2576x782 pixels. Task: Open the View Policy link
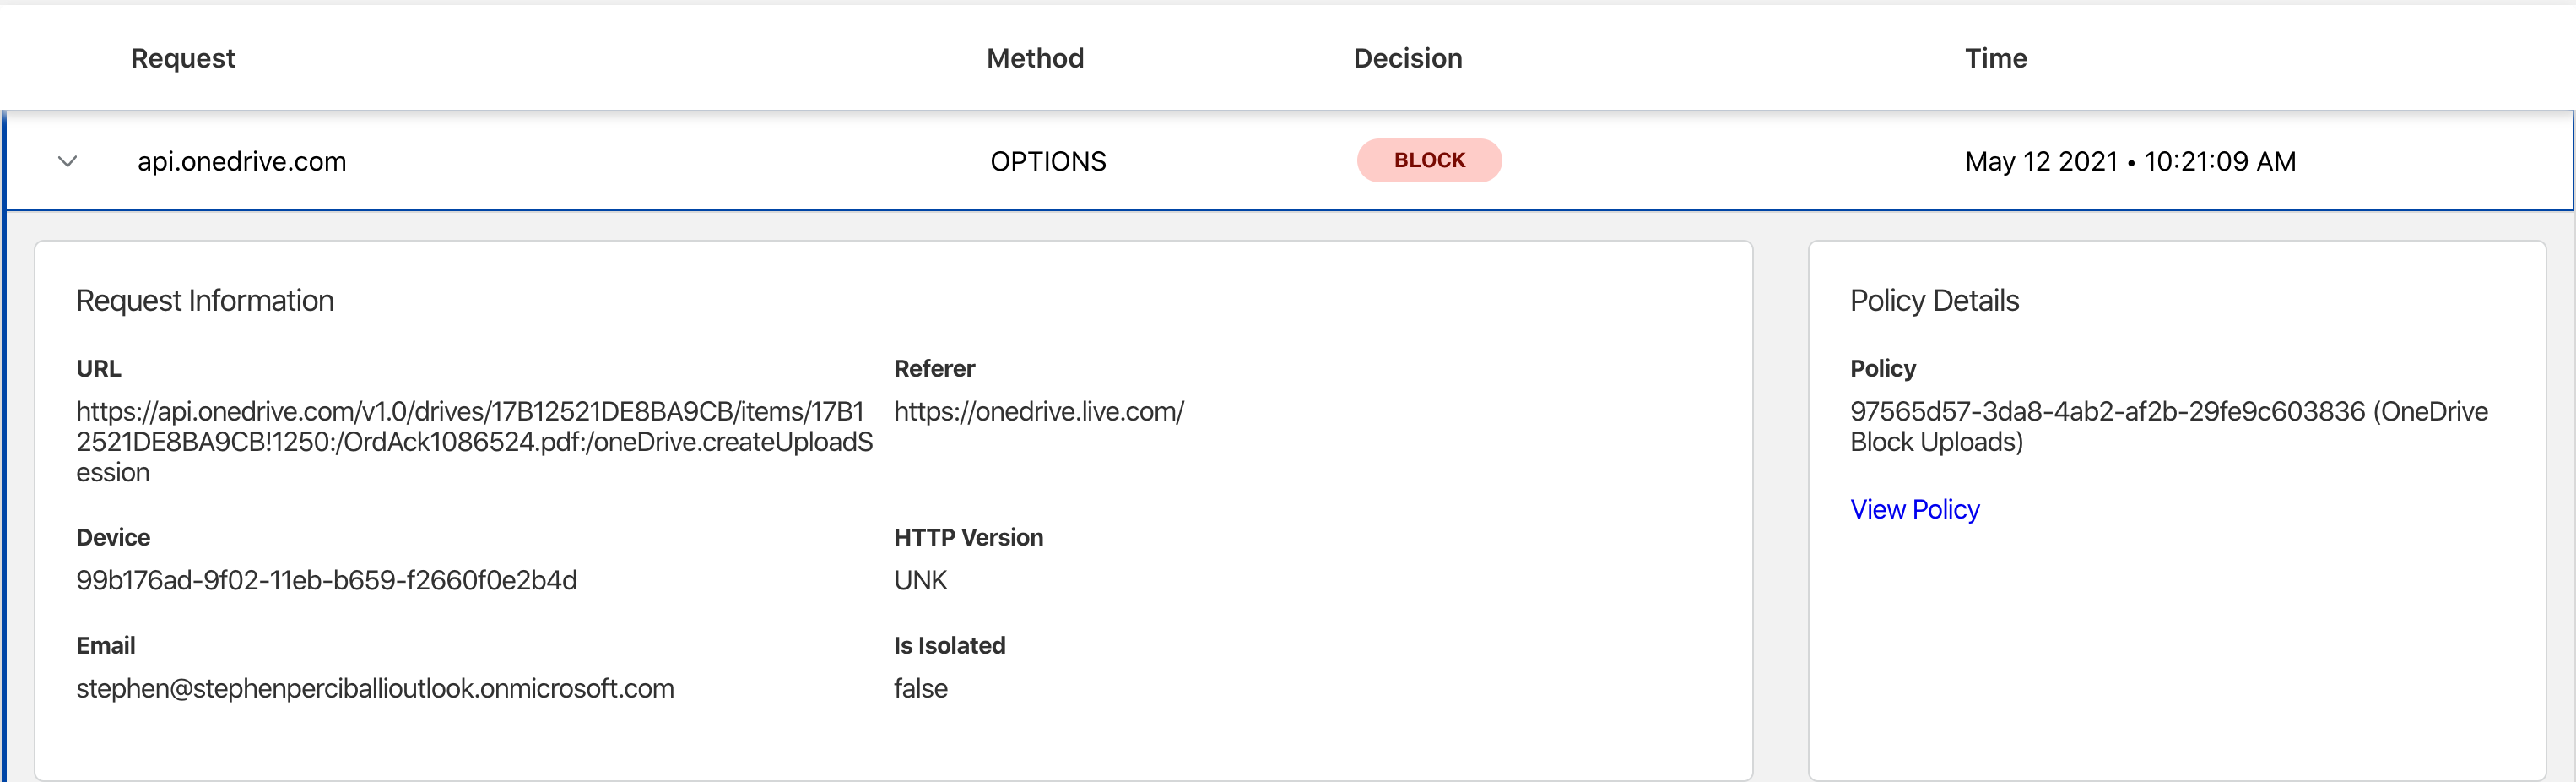tap(1914, 509)
